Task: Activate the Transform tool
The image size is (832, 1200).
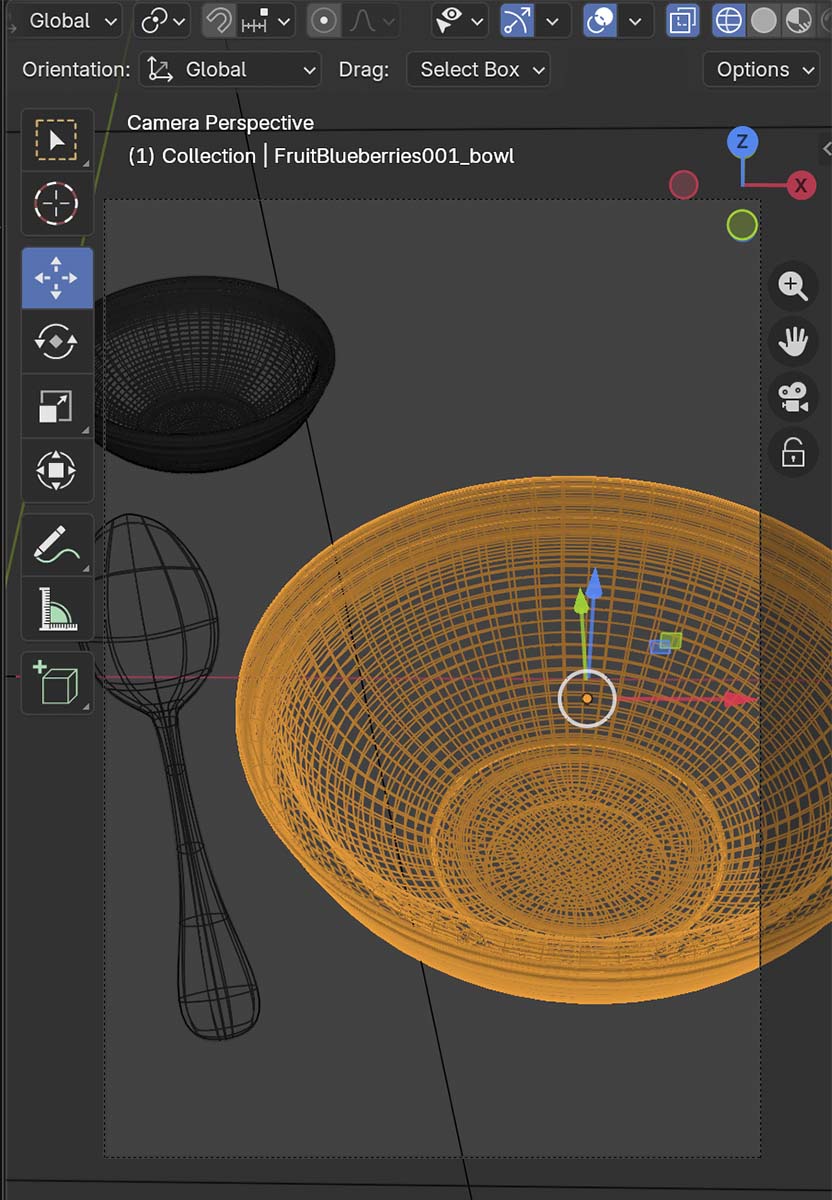Action: pos(57,470)
